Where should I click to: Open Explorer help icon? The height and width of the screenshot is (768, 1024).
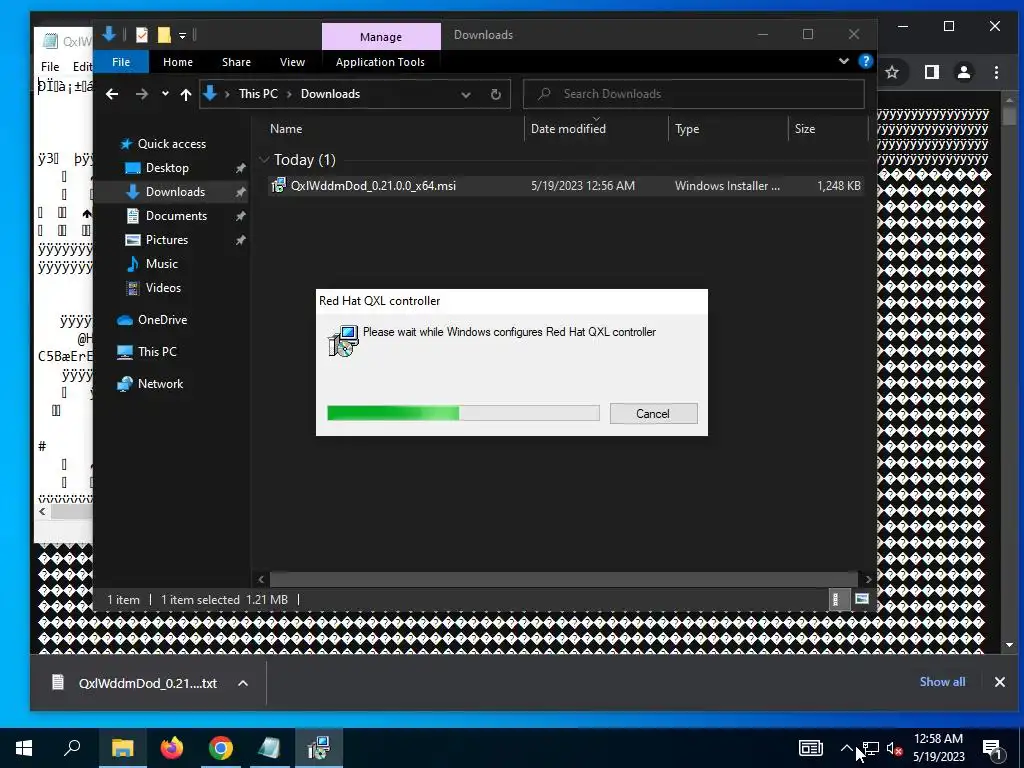click(x=866, y=61)
